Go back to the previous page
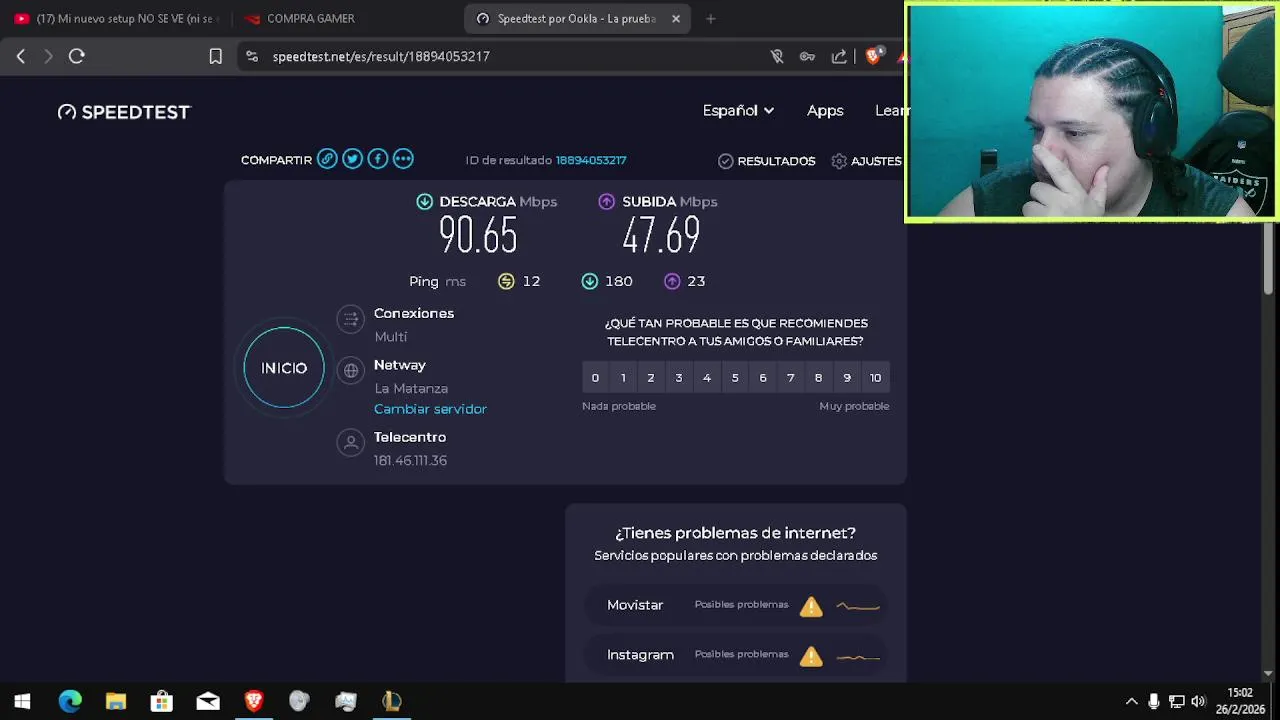Screen dimensions: 1280x720 tap(21, 56)
